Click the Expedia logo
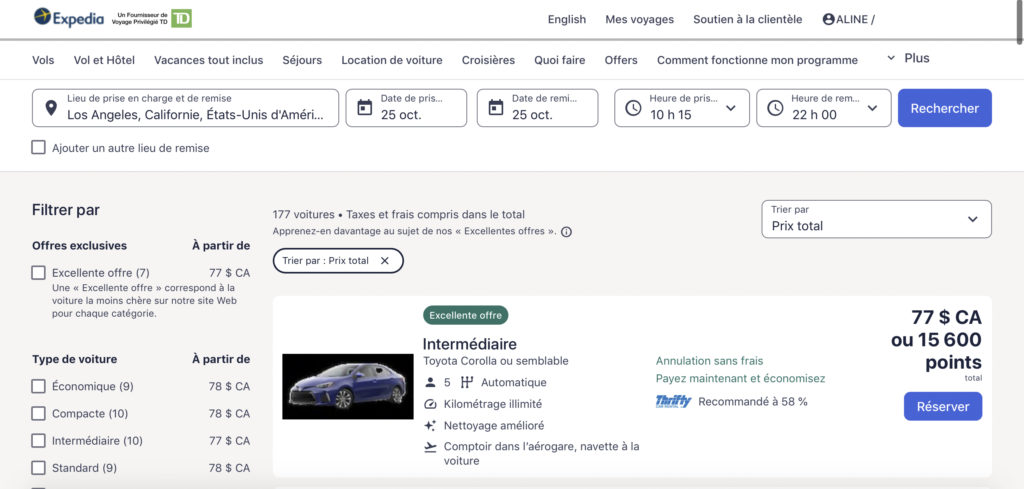This screenshot has height=489, width=1024. pyautogui.click(x=70, y=17)
